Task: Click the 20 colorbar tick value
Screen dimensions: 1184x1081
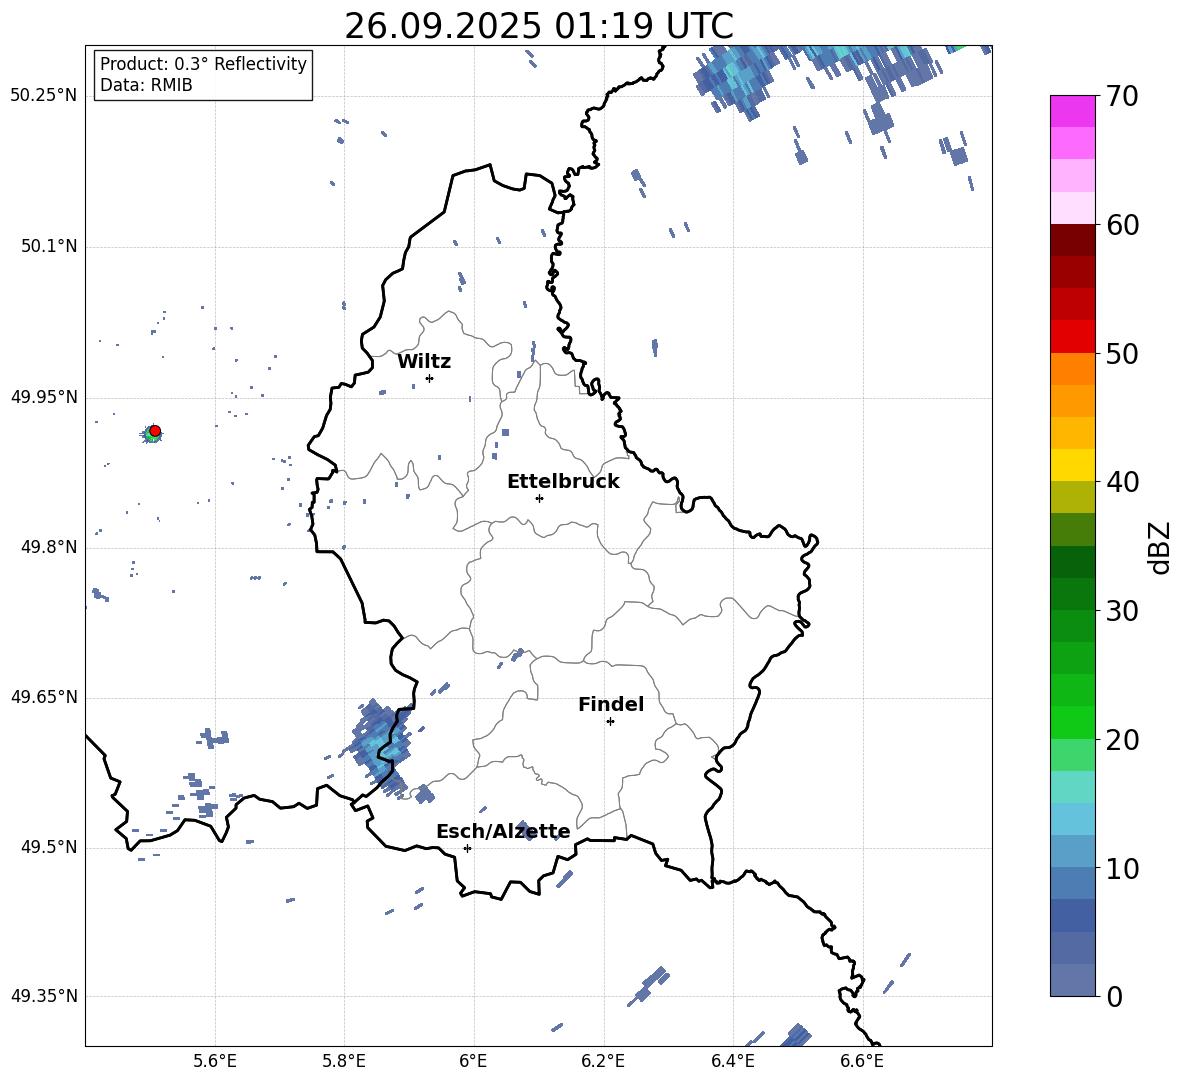Action: (1122, 740)
